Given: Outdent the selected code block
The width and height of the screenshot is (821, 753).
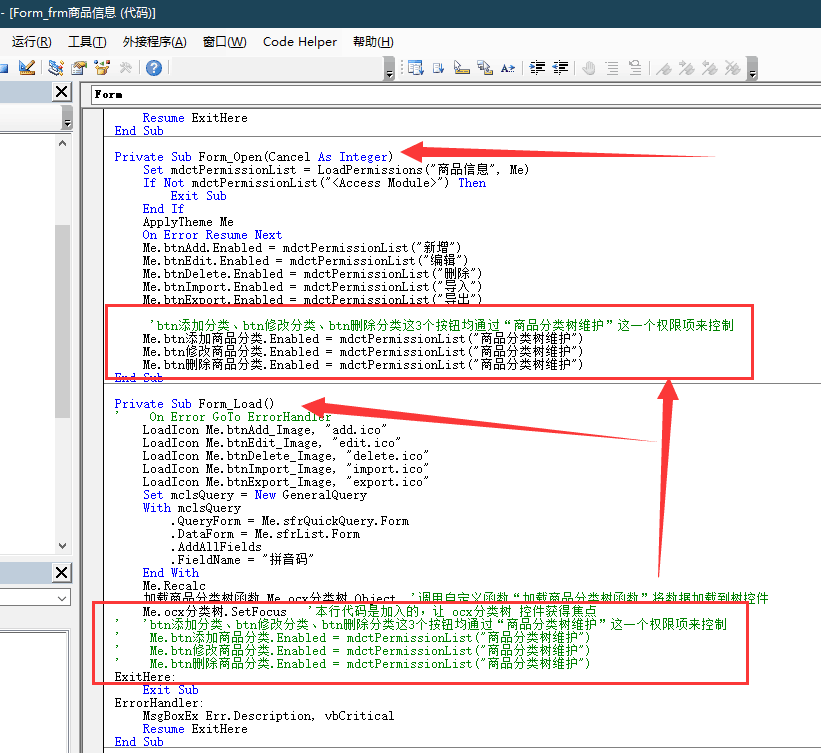Looking at the screenshot, I should pos(560,68).
